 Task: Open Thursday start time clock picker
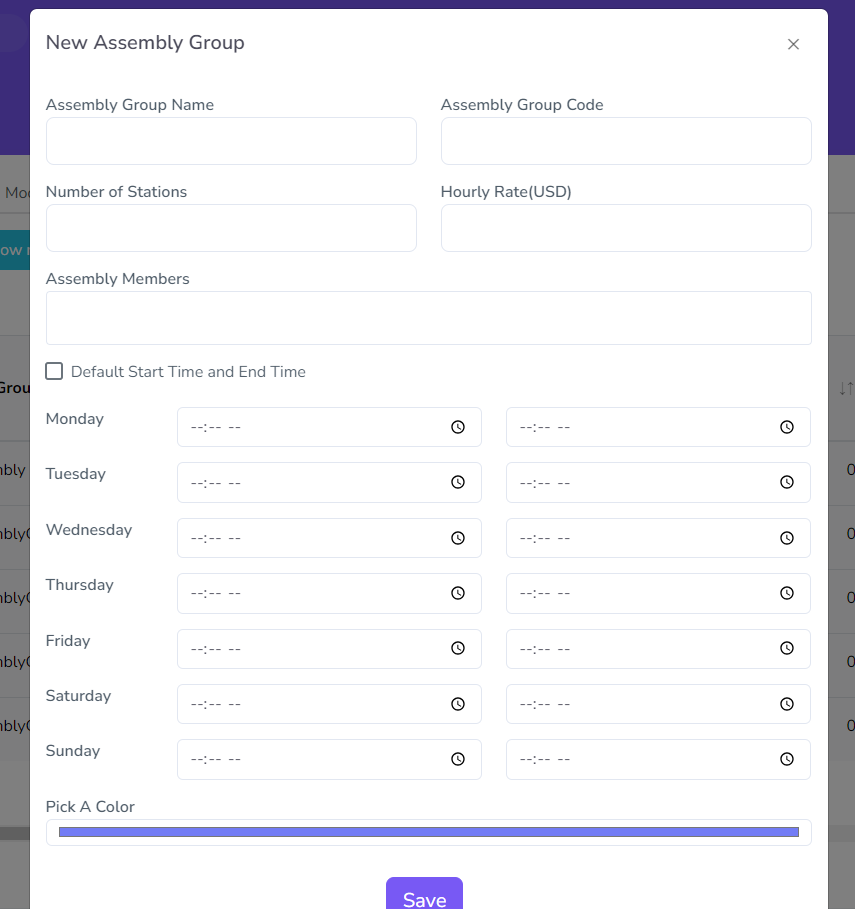[458, 593]
